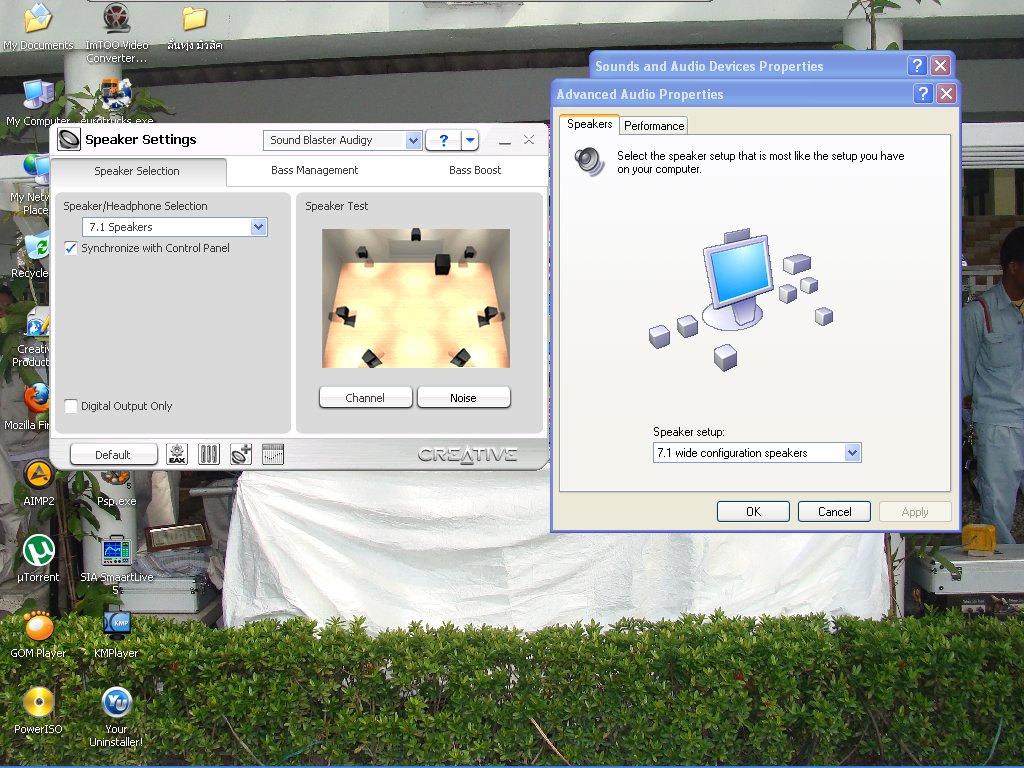Close the Speaker Settings window
Viewport: 1024px width, 768px height.
pyautogui.click(x=529, y=140)
